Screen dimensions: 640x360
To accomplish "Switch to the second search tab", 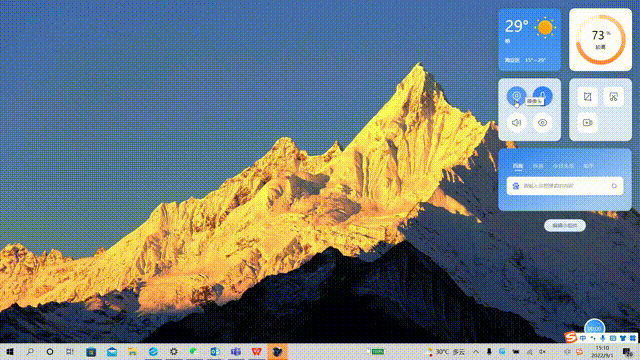I will coord(538,166).
